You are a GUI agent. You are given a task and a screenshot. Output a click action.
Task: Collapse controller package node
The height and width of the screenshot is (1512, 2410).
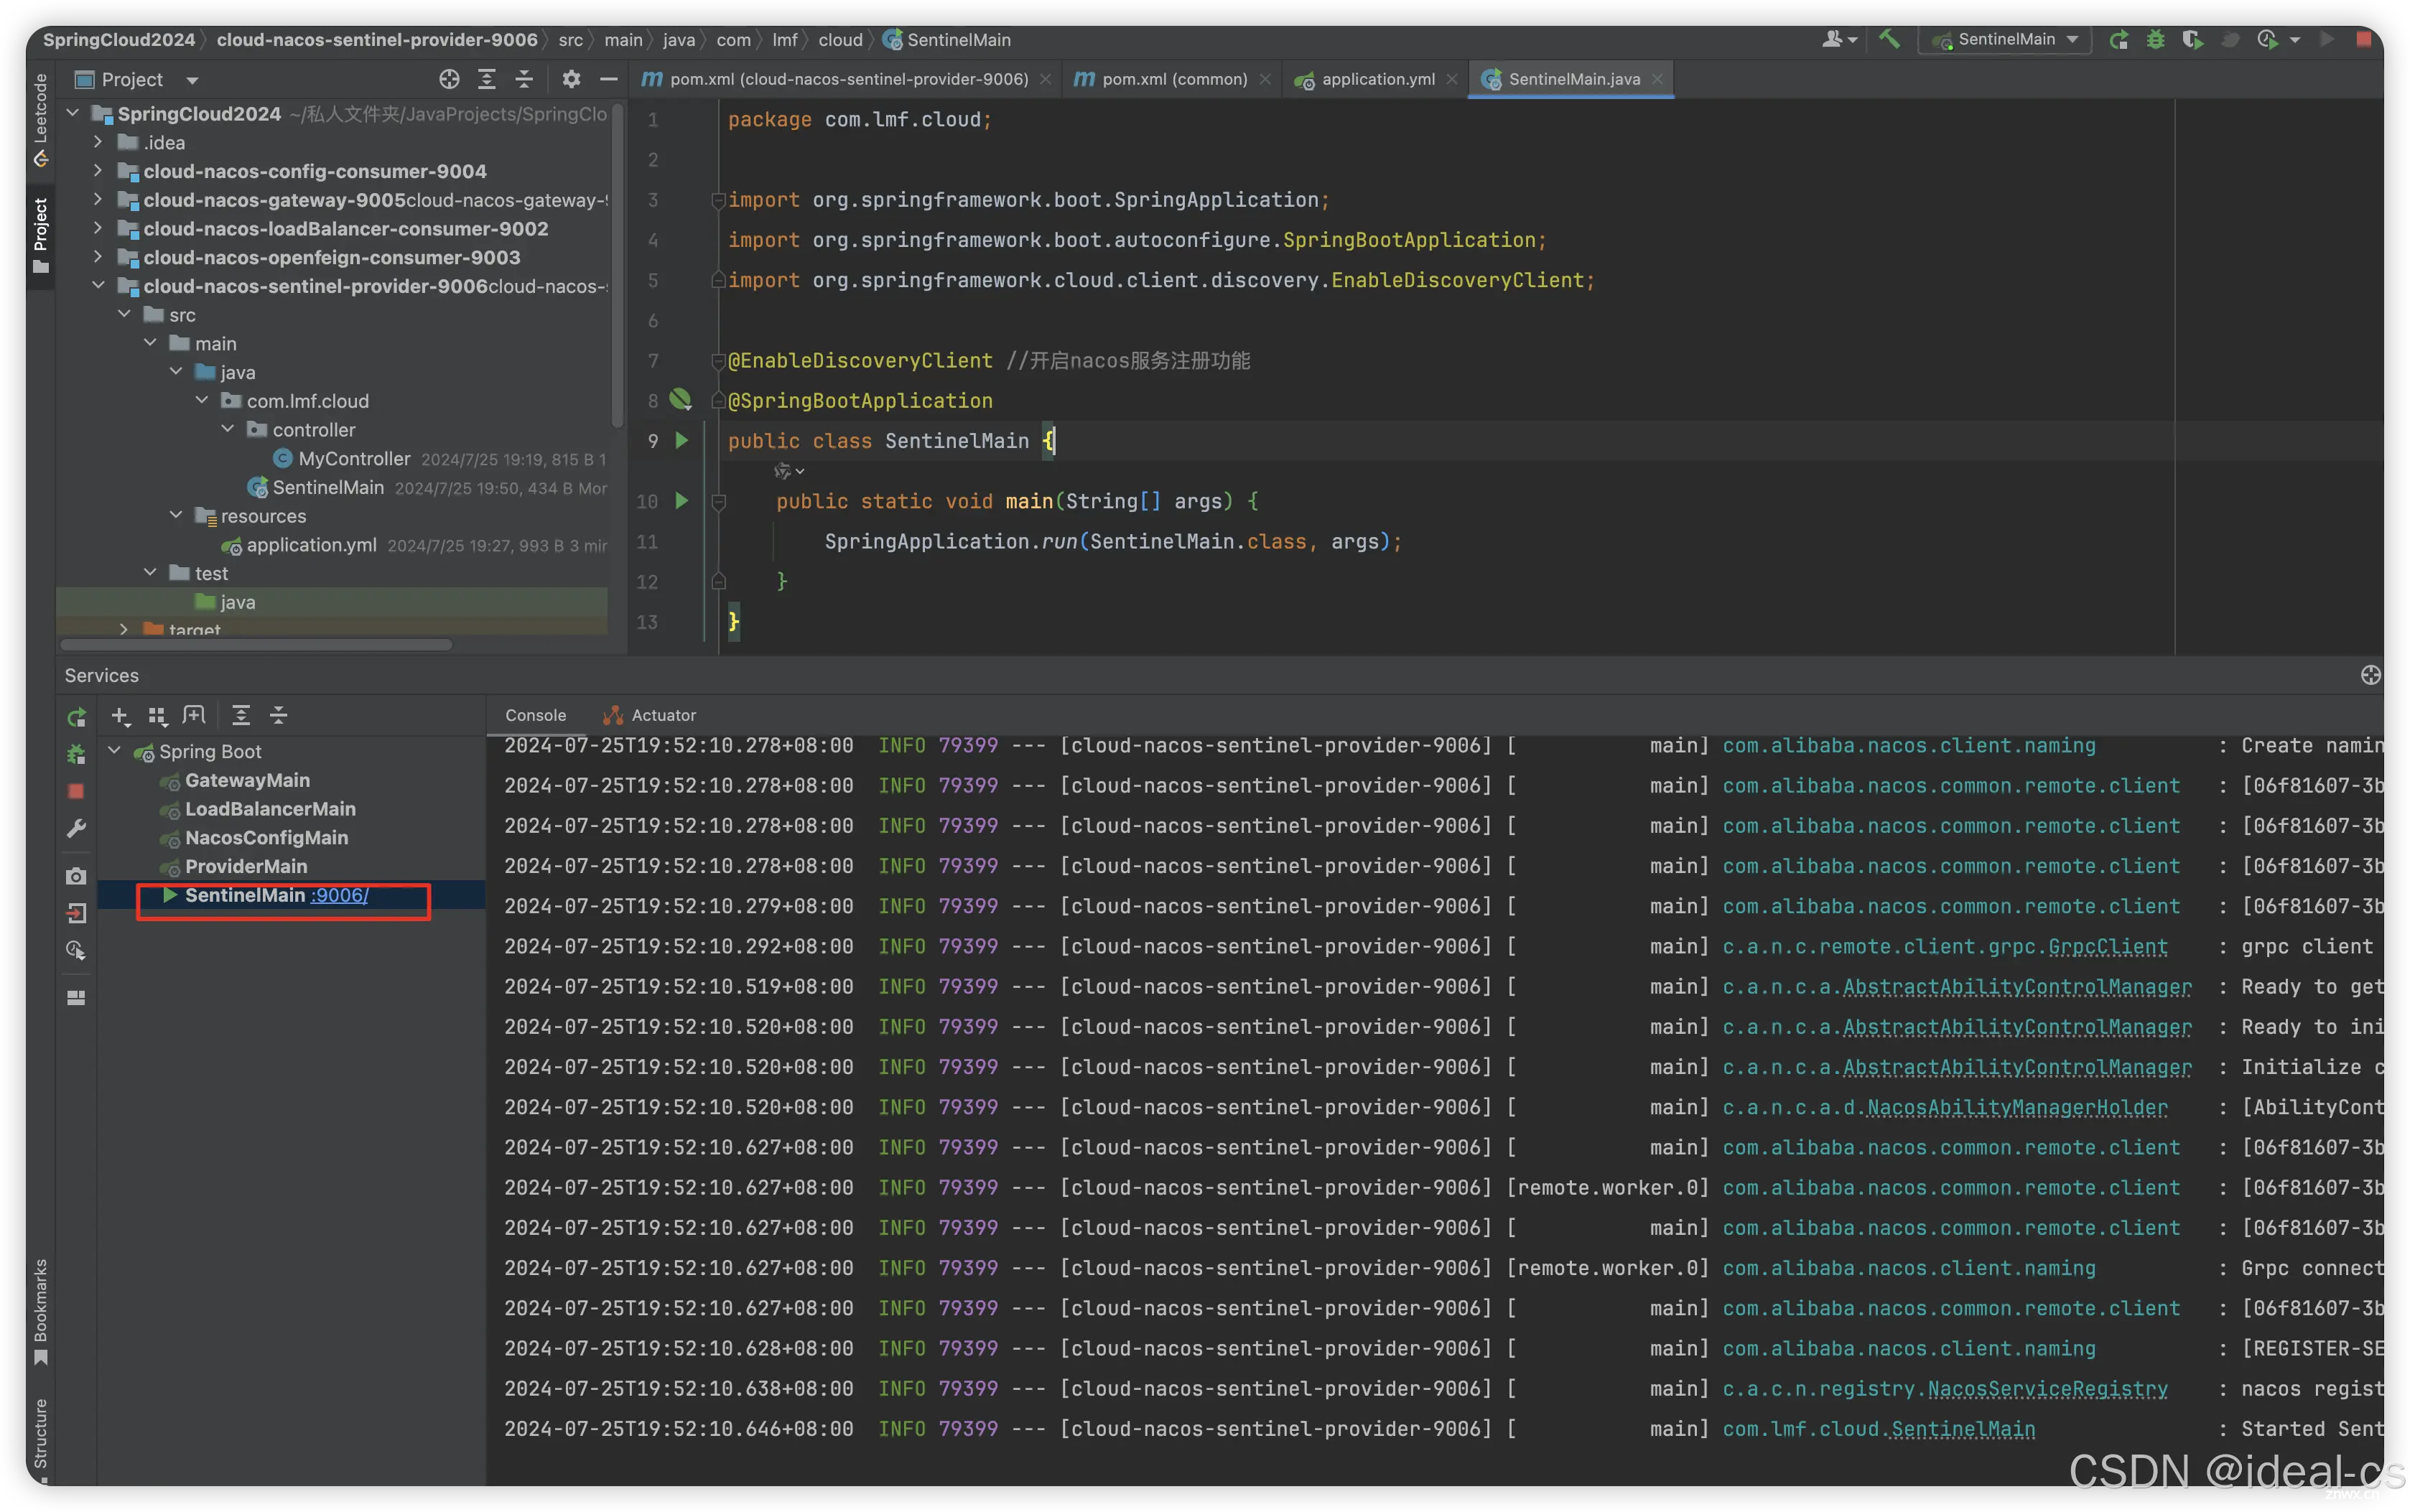(228, 429)
